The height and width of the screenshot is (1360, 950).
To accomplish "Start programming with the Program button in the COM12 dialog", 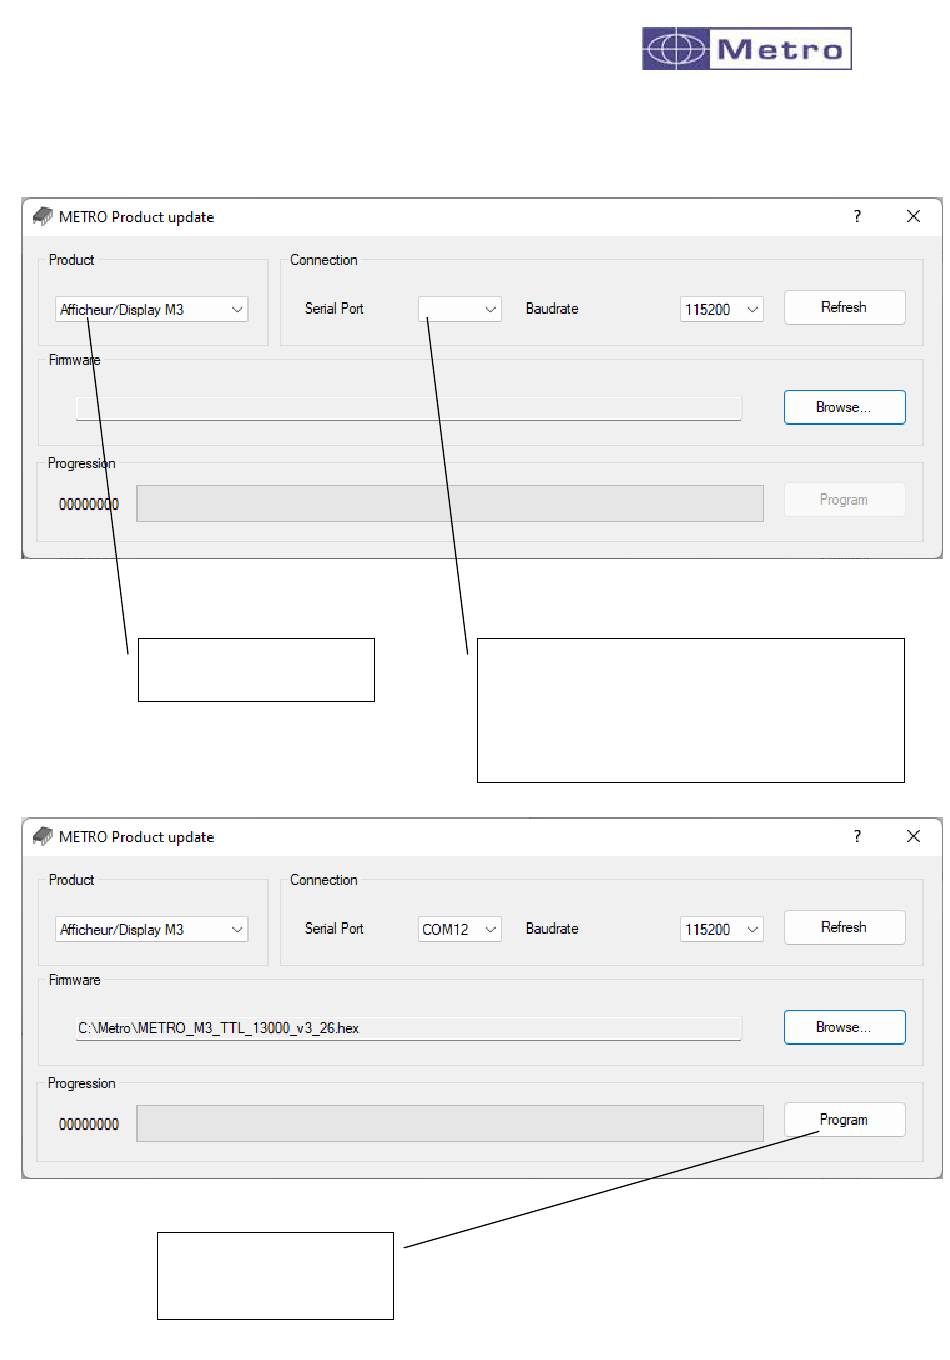I will pyautogui.click(x=844, y=1120).
